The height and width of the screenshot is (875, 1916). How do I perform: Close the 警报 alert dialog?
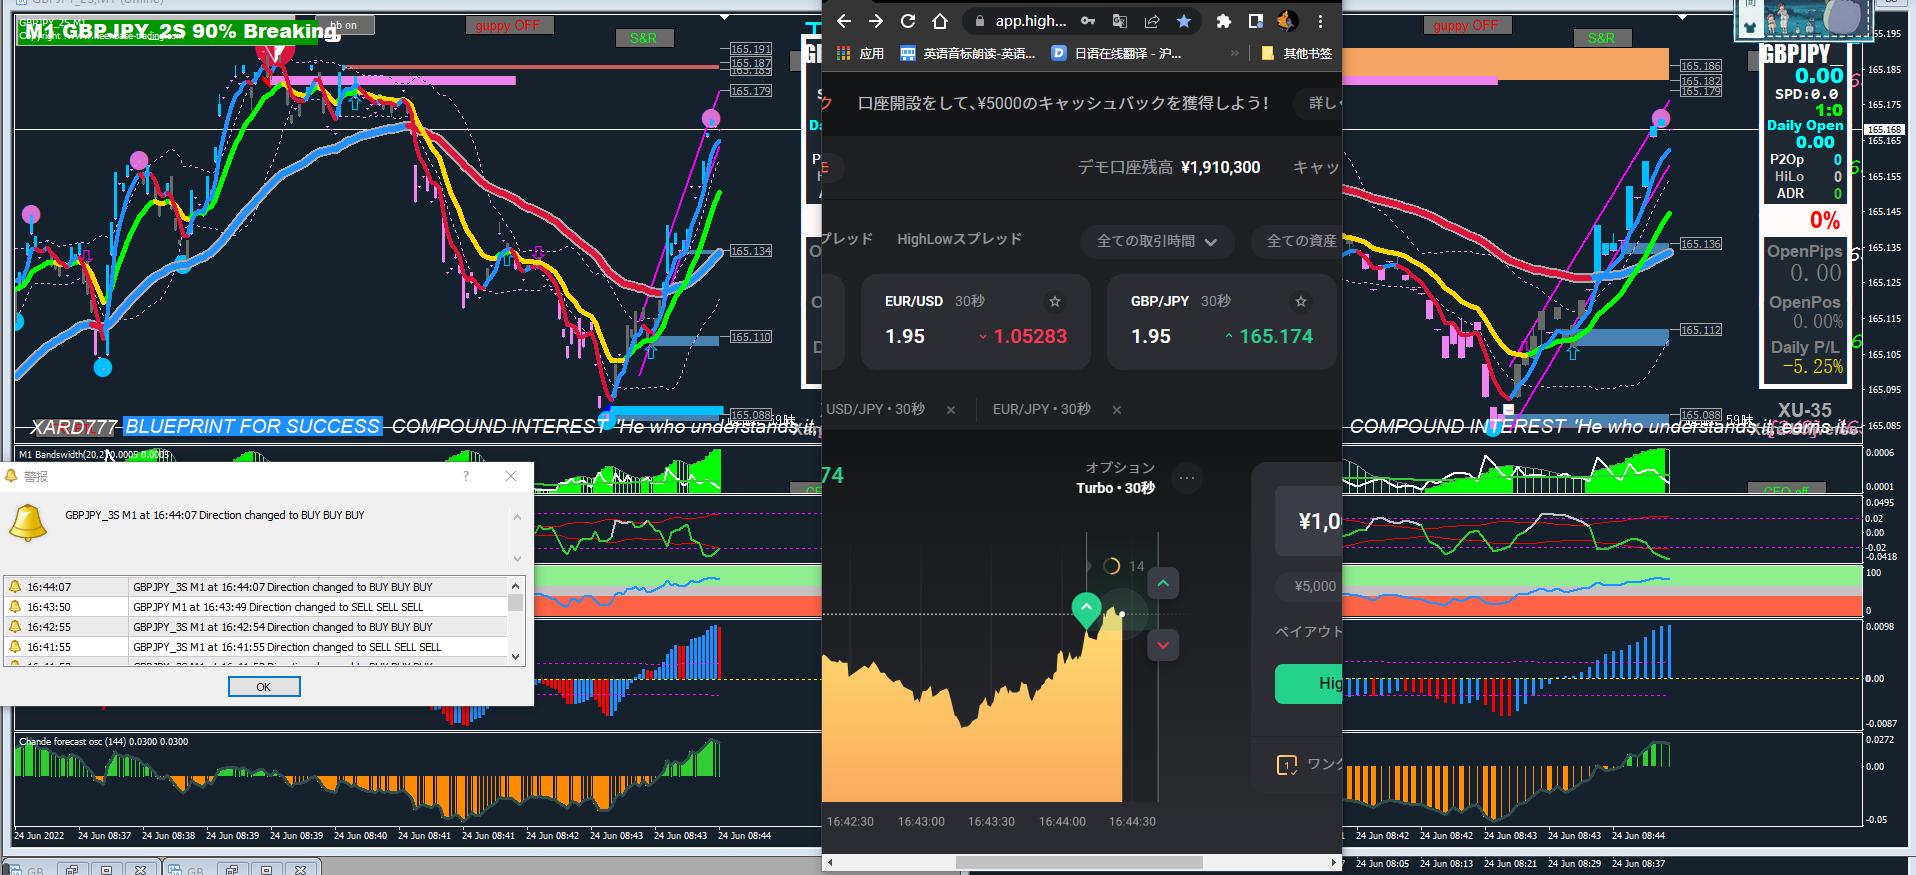tap(511, 476)
